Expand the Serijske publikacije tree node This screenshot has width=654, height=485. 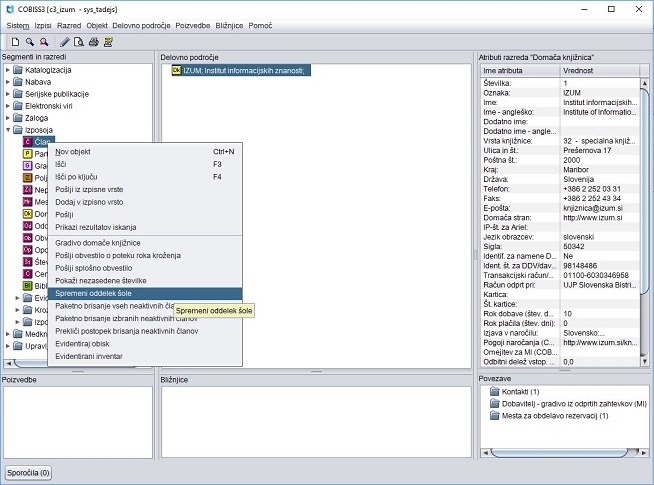(8, 94)
